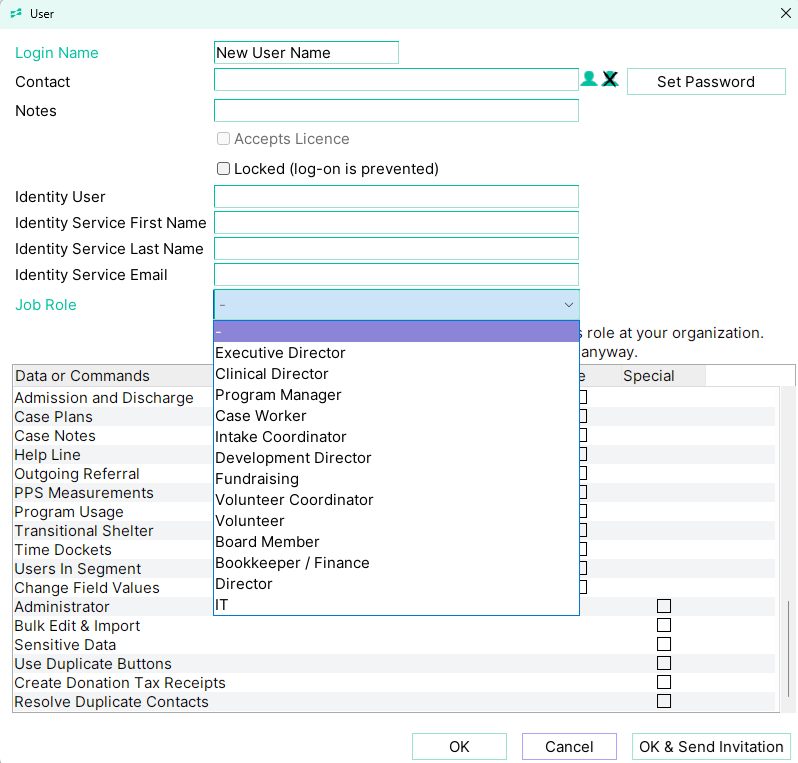
Task: Click the Cancel button
Action: click(x=569, y=747)
